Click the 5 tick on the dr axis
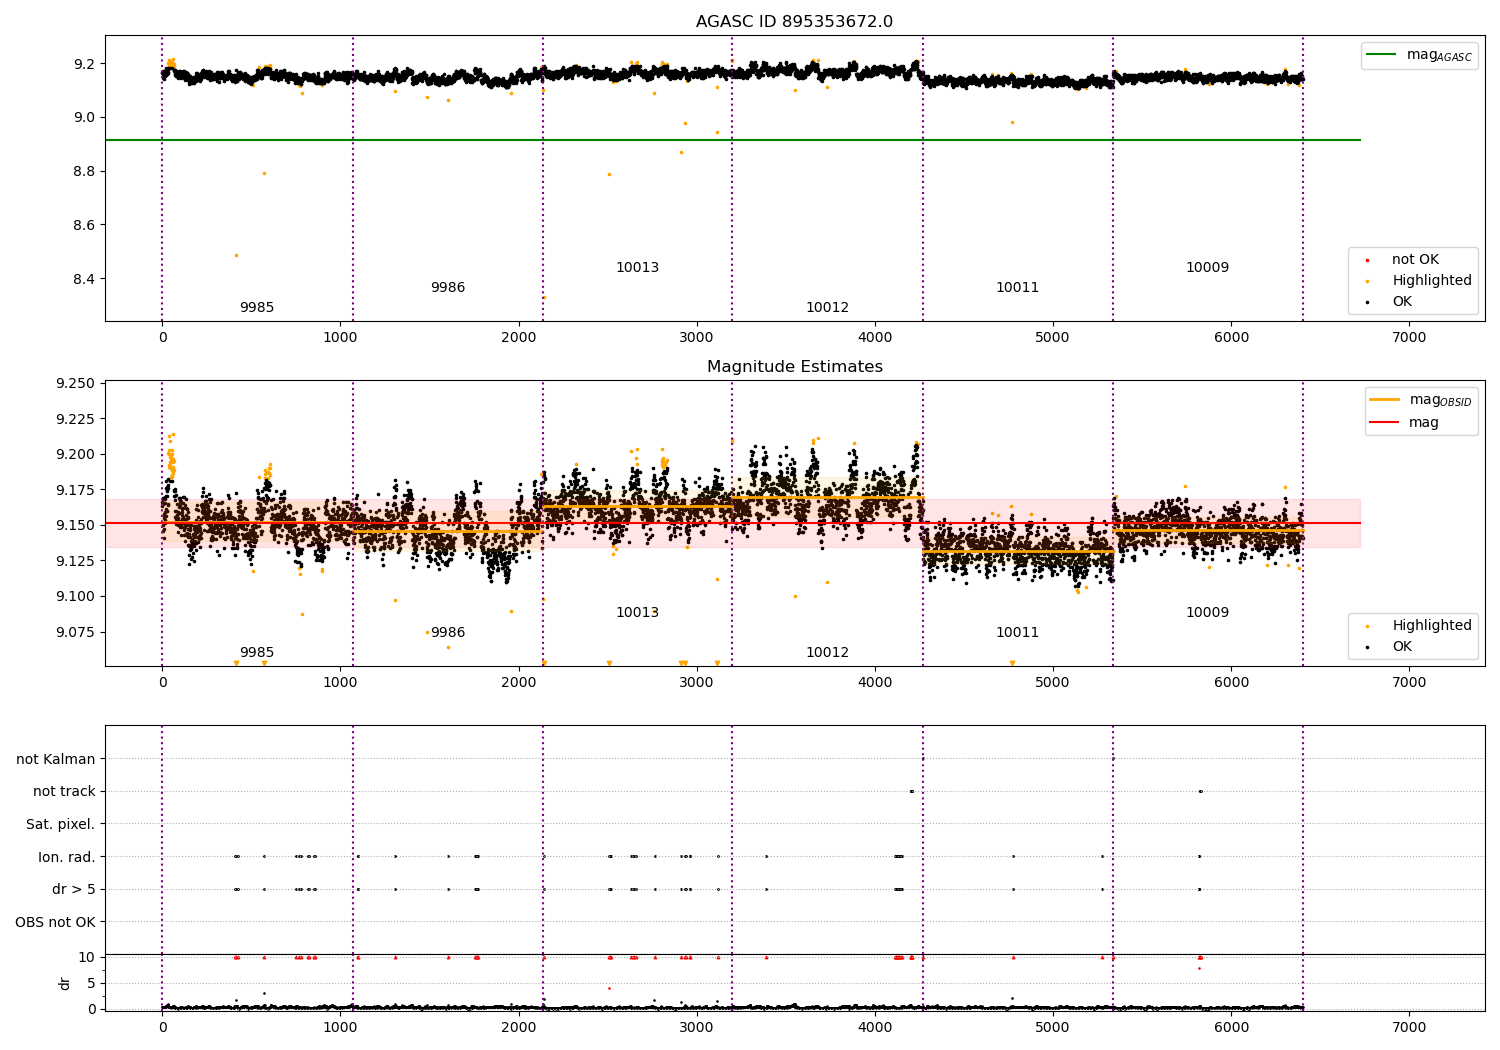The height and width of the screenshot is (1050, 1500). coord(91,983)
